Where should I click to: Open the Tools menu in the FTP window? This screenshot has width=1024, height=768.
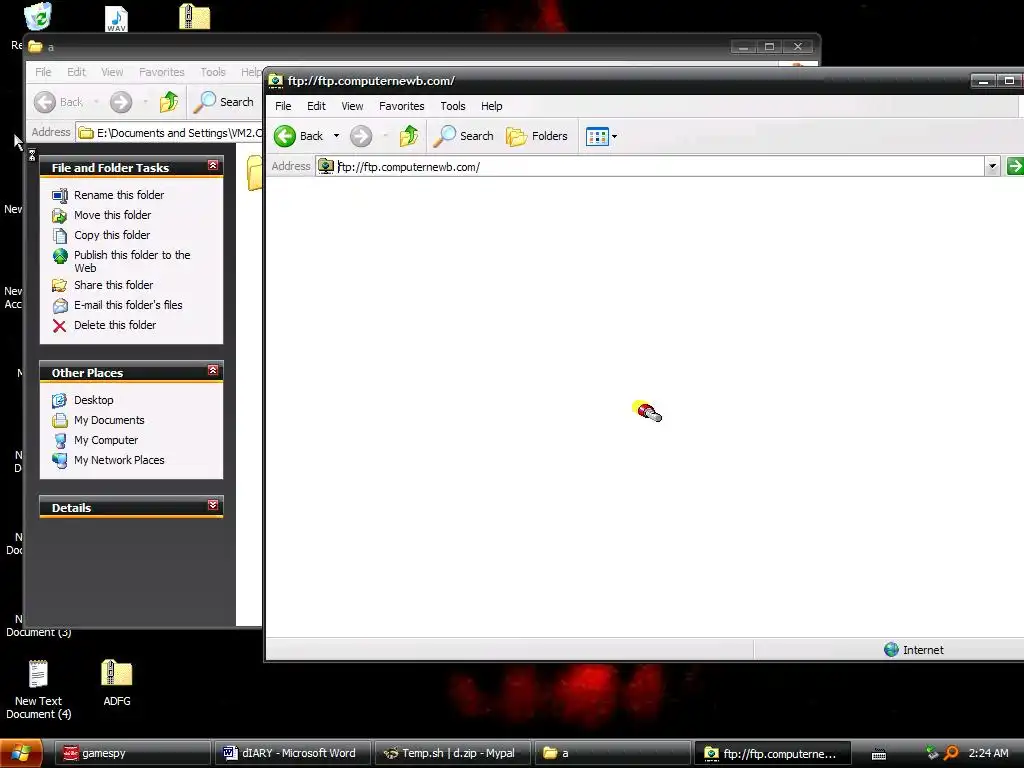[453, 106]
